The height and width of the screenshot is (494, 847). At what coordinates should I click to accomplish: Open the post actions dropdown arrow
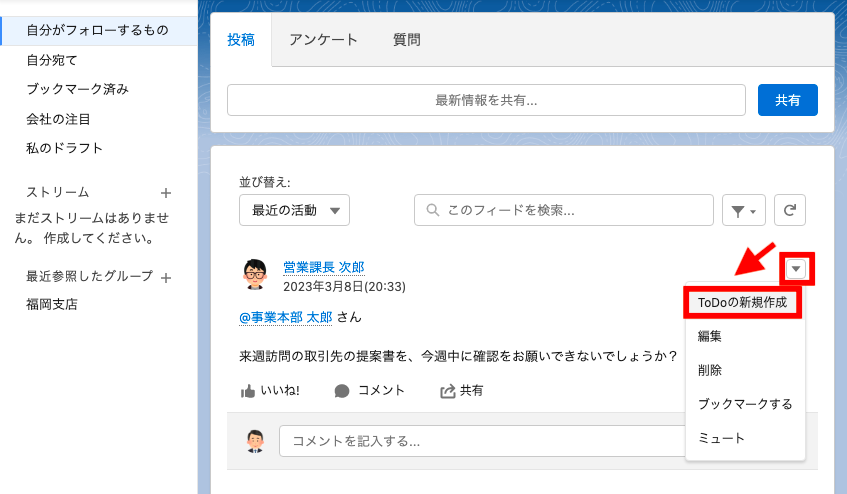click(796, 268)
